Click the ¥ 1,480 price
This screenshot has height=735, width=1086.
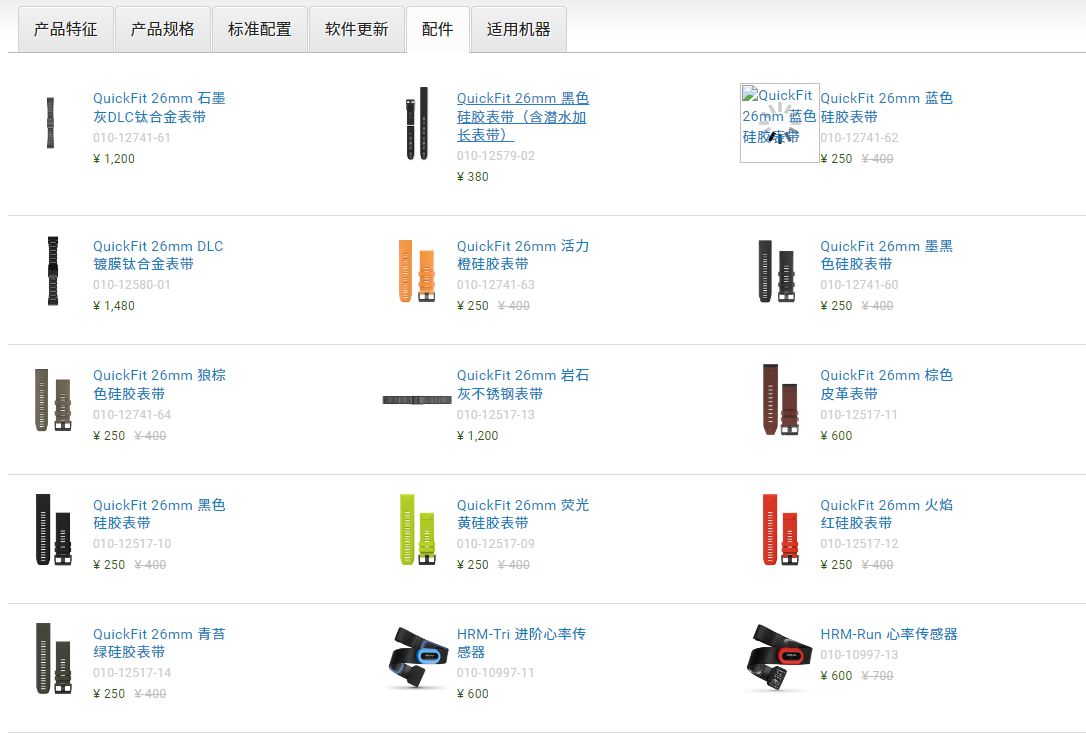pos(114,305)
